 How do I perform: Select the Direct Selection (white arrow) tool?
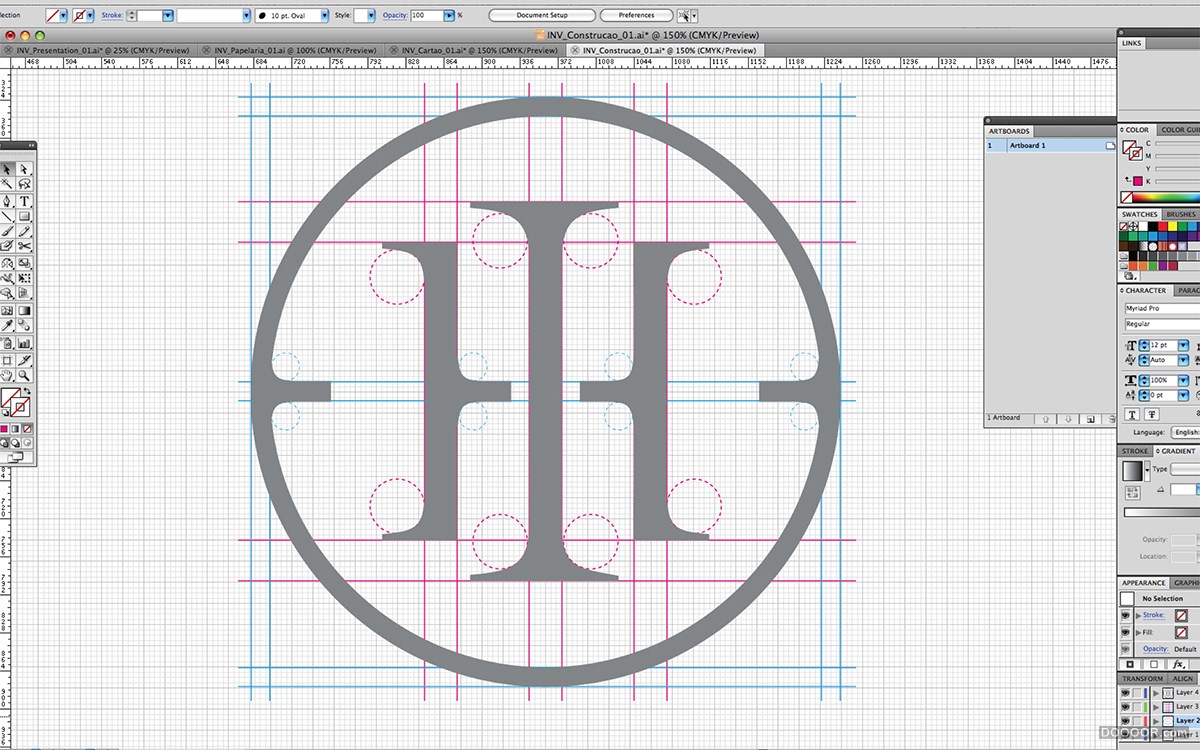point(25,169)
